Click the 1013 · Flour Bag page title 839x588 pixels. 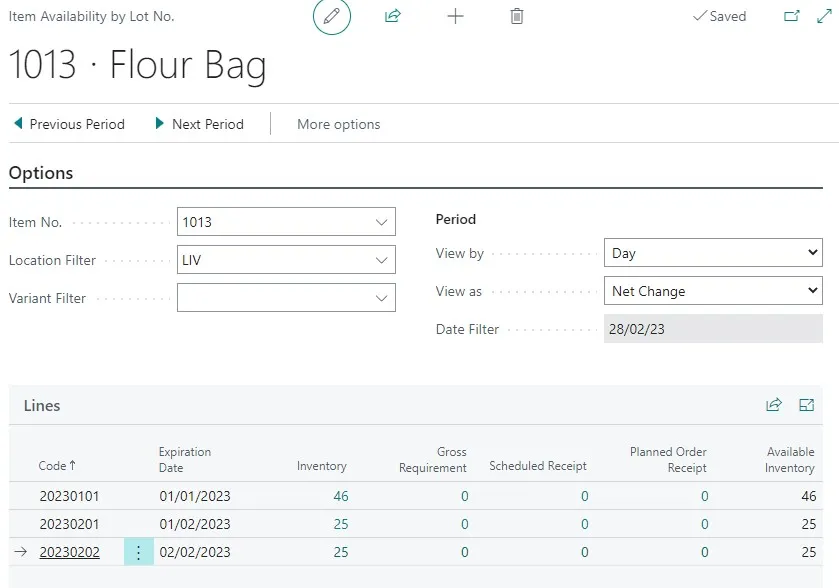click(138, 65)
